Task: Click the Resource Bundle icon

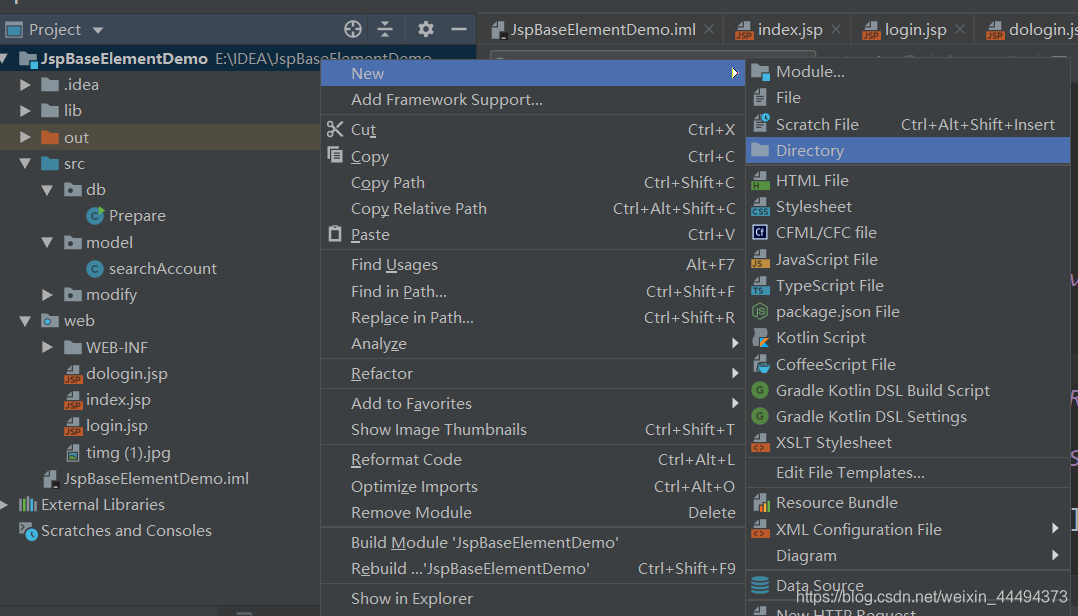Action: point(761,503)
